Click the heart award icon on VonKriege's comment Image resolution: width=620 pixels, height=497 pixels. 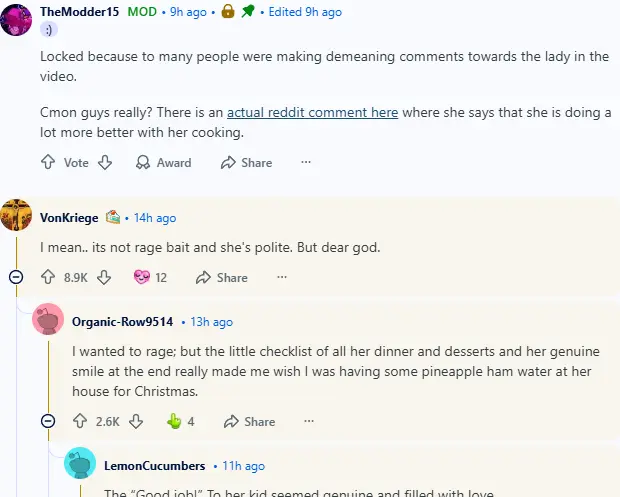[x=141, y=277]
